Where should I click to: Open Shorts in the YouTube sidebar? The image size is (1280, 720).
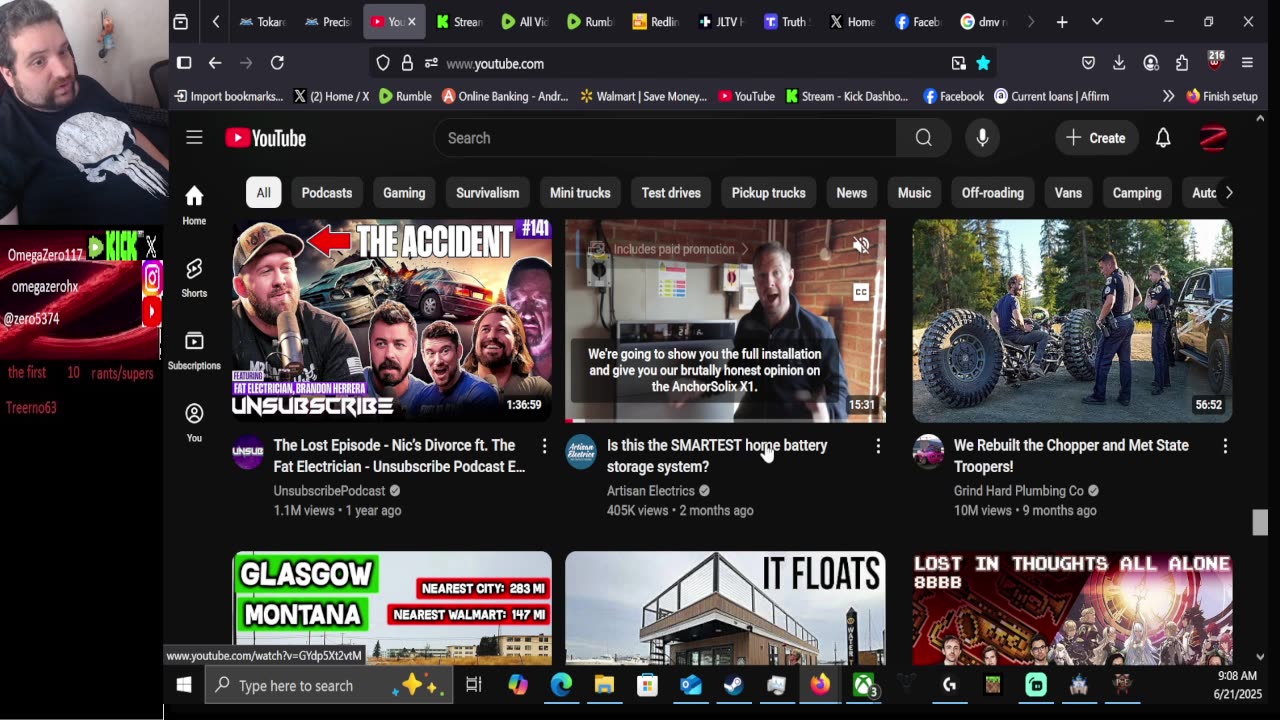click(x=194, y=278)
